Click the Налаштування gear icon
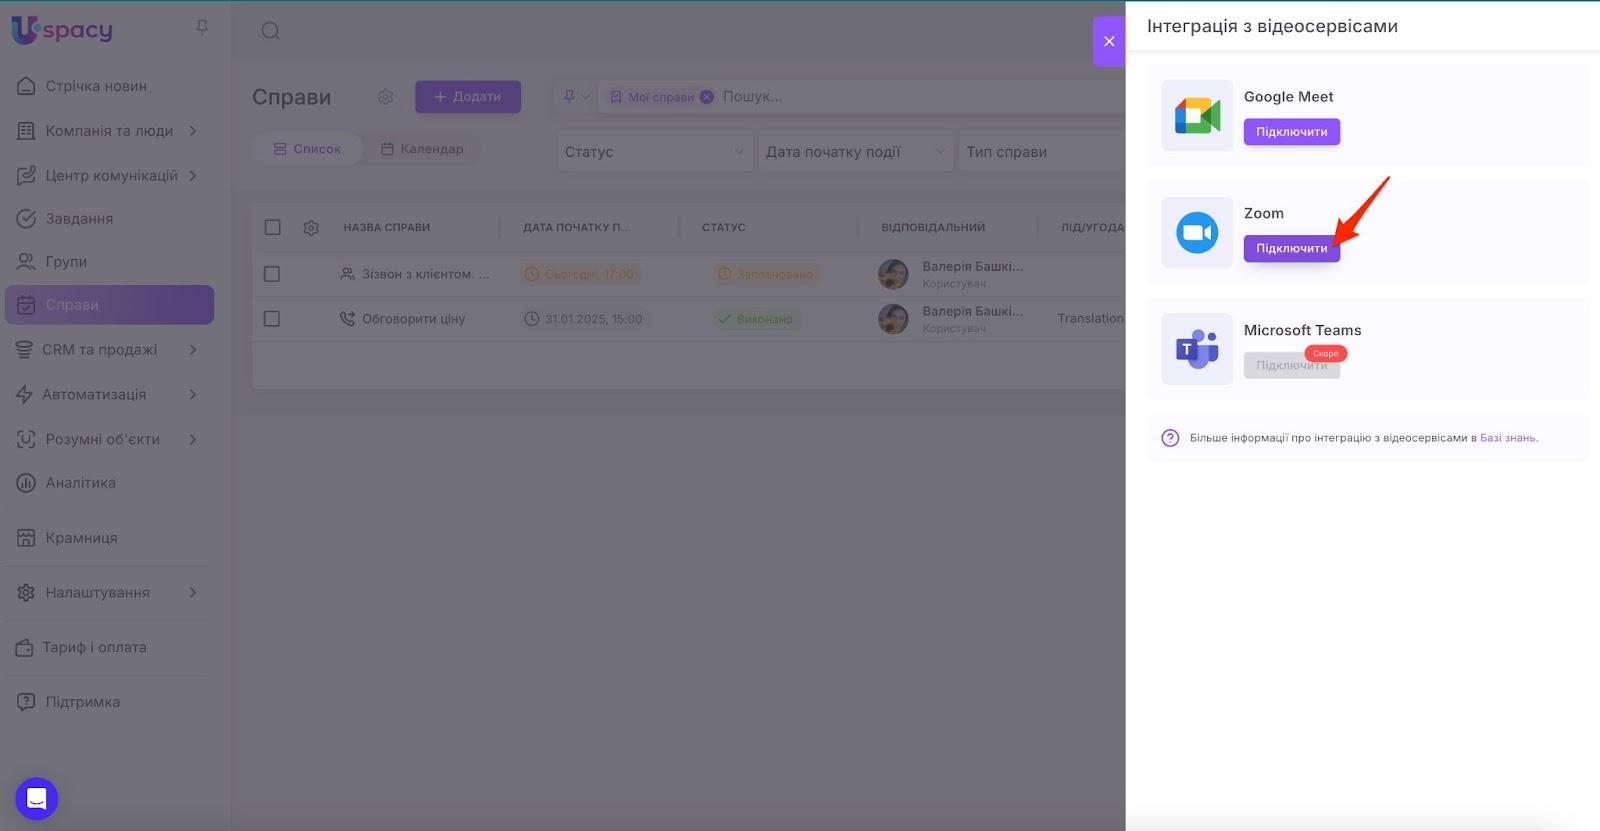This screenshot has height=831, width=1600. [x=26, y=593]
